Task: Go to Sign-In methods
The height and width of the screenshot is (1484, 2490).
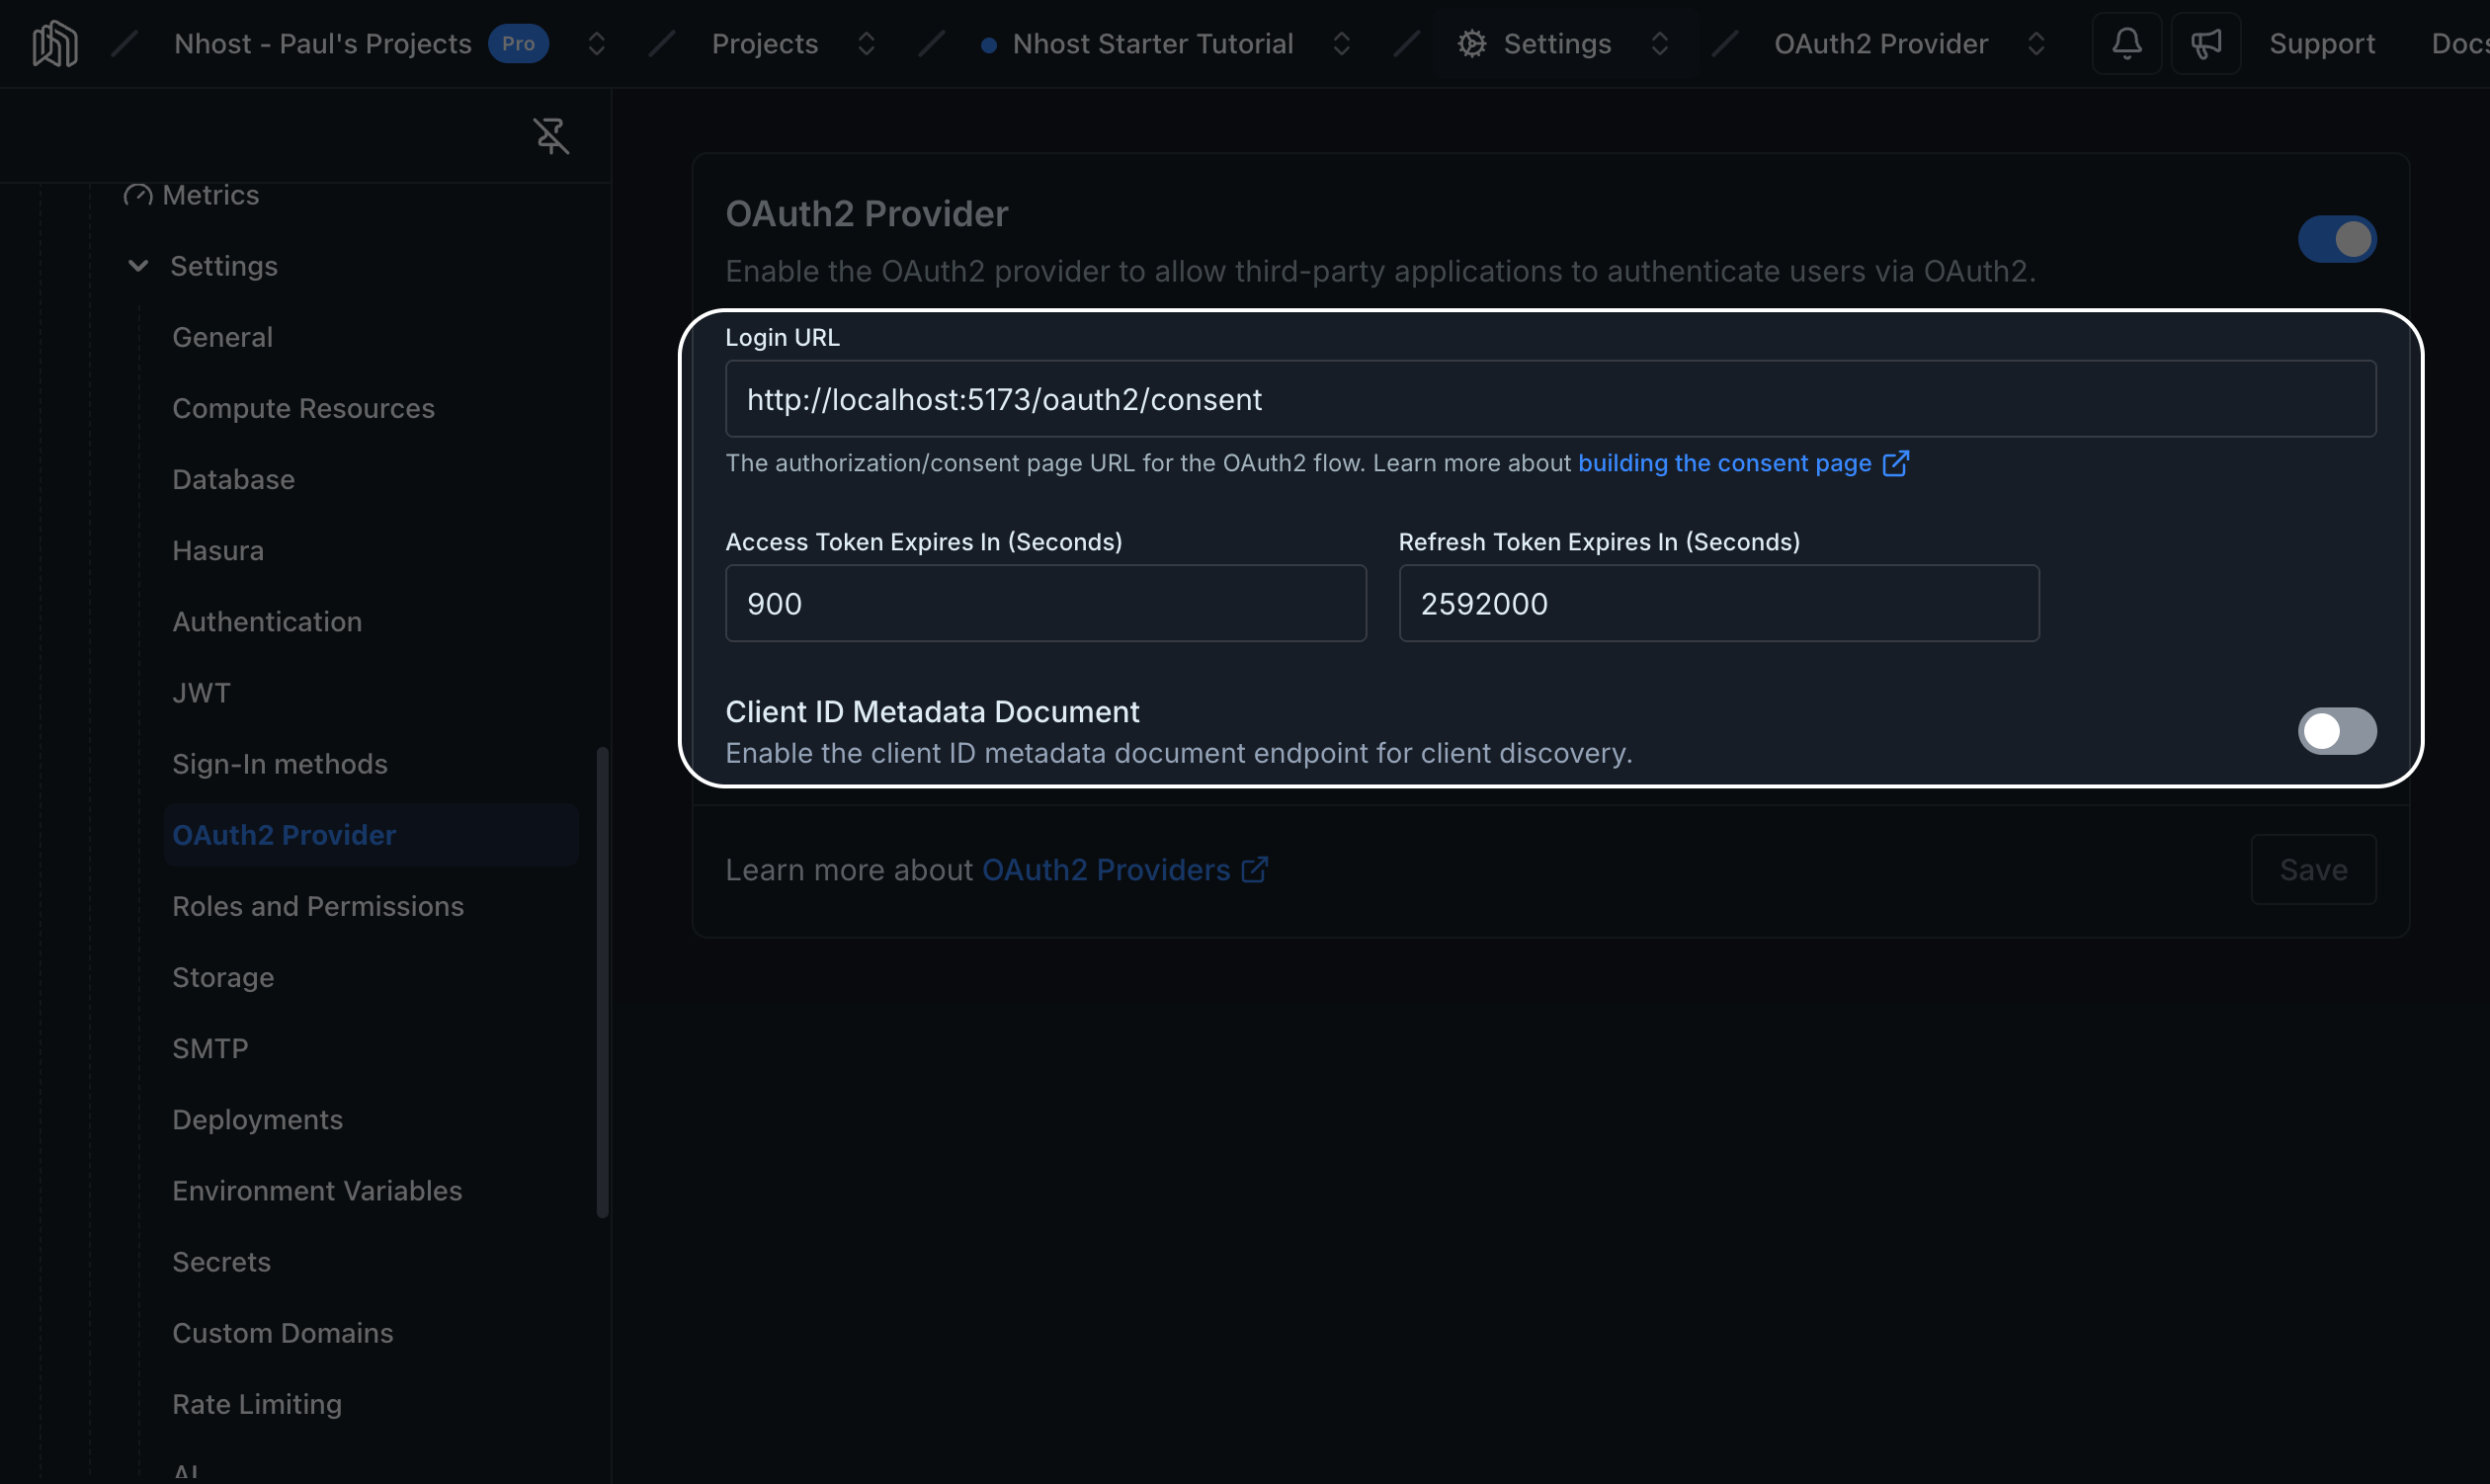Action: click(x=279, y=763)
